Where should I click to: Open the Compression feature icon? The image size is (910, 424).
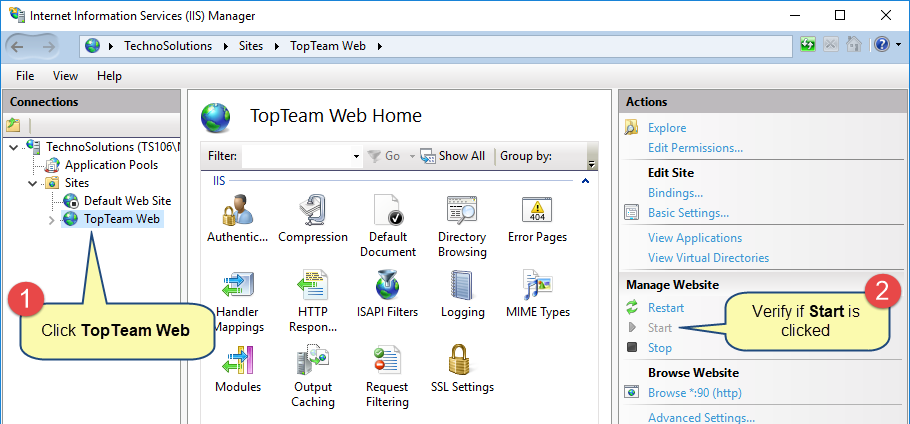[x=313, y=210]
